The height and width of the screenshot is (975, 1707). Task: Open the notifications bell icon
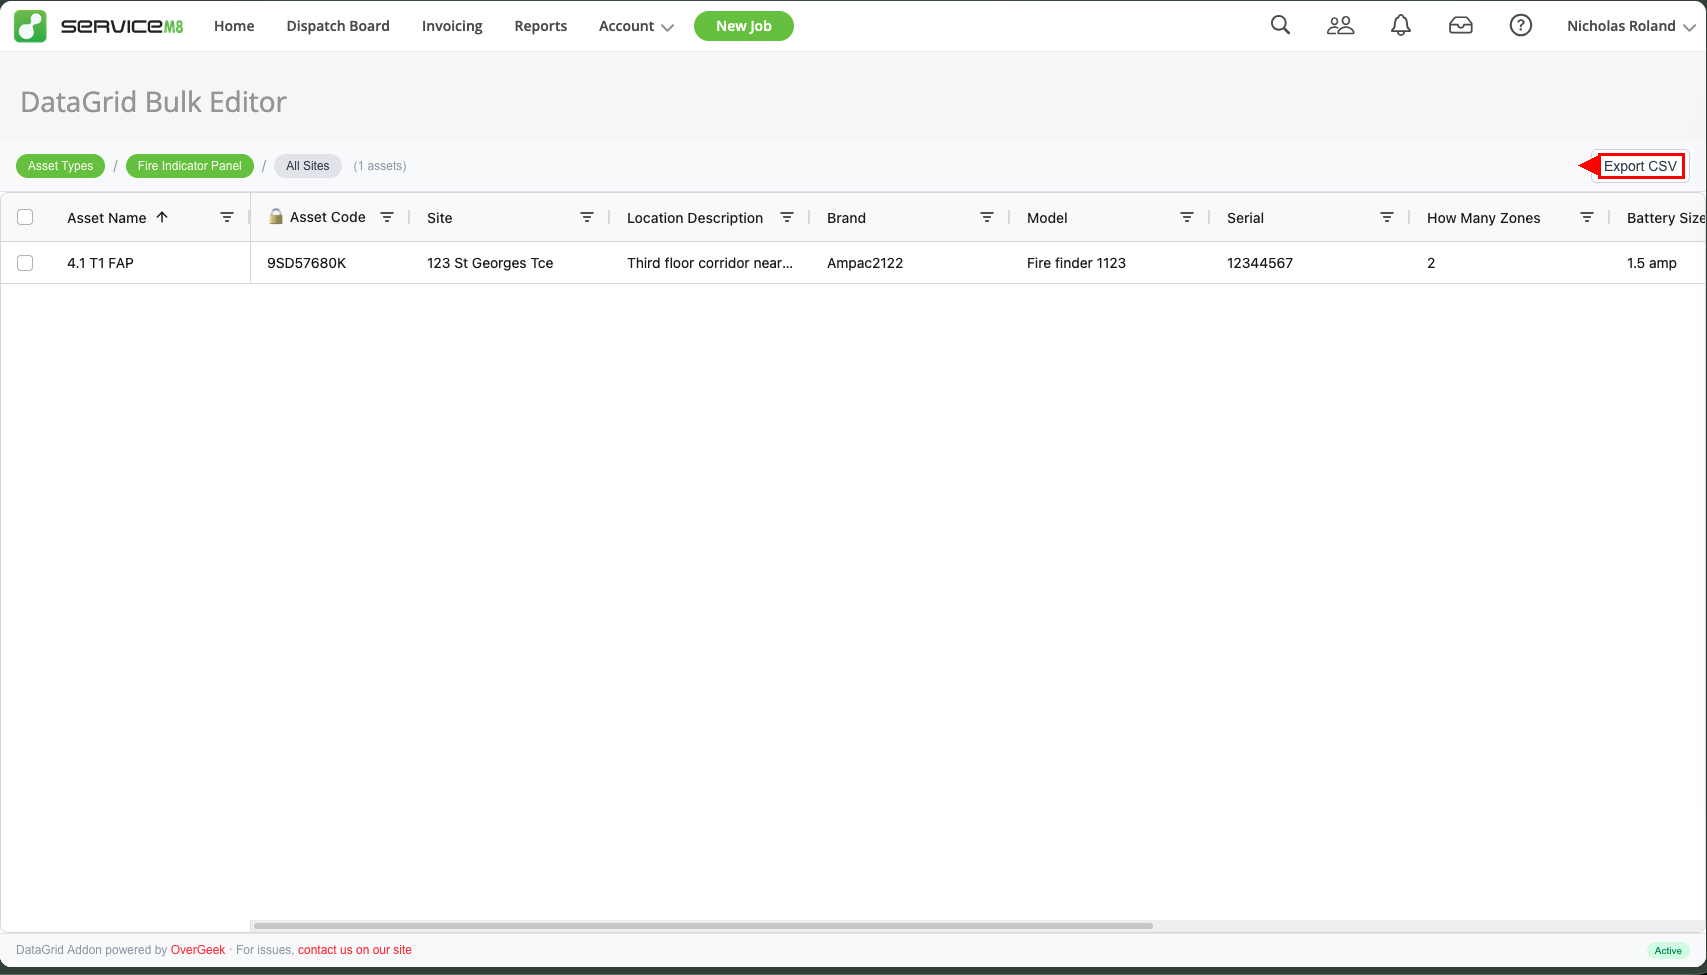point(1400,25)
